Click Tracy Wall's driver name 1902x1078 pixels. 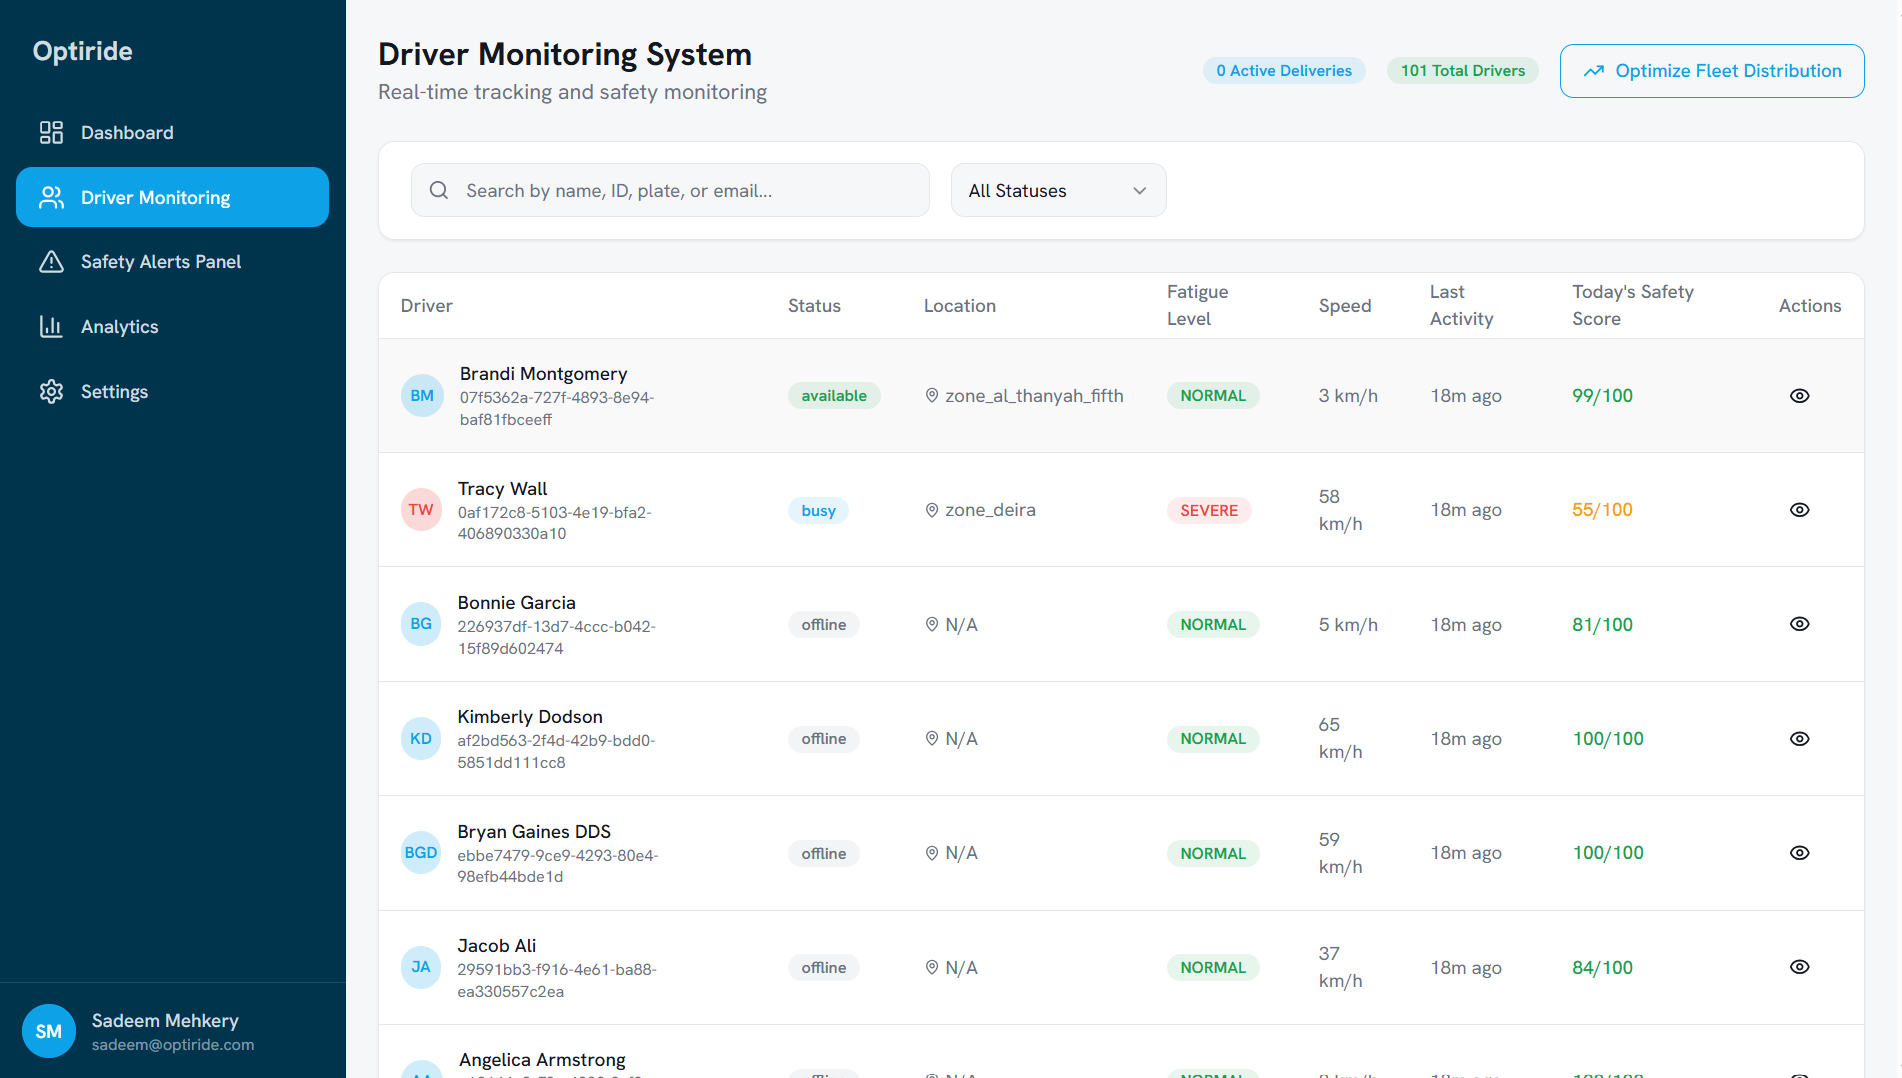click(x=503, y=489)
